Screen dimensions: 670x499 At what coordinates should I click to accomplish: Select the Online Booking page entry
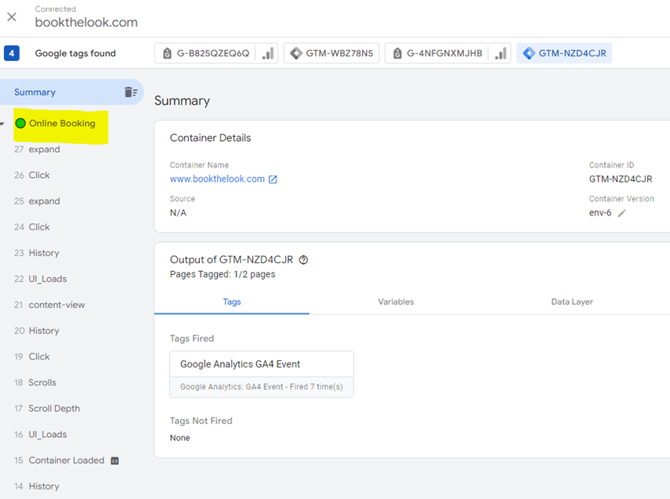[61, 123]
